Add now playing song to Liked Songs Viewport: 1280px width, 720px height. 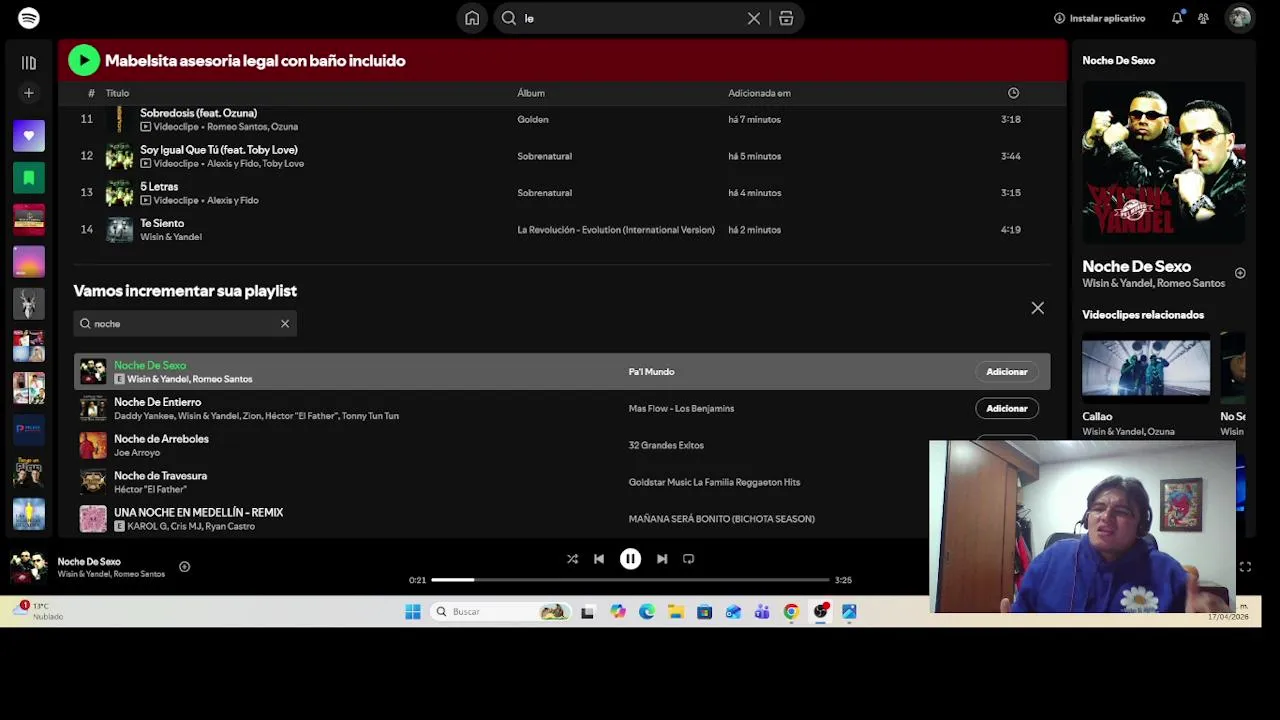[184, 567]
